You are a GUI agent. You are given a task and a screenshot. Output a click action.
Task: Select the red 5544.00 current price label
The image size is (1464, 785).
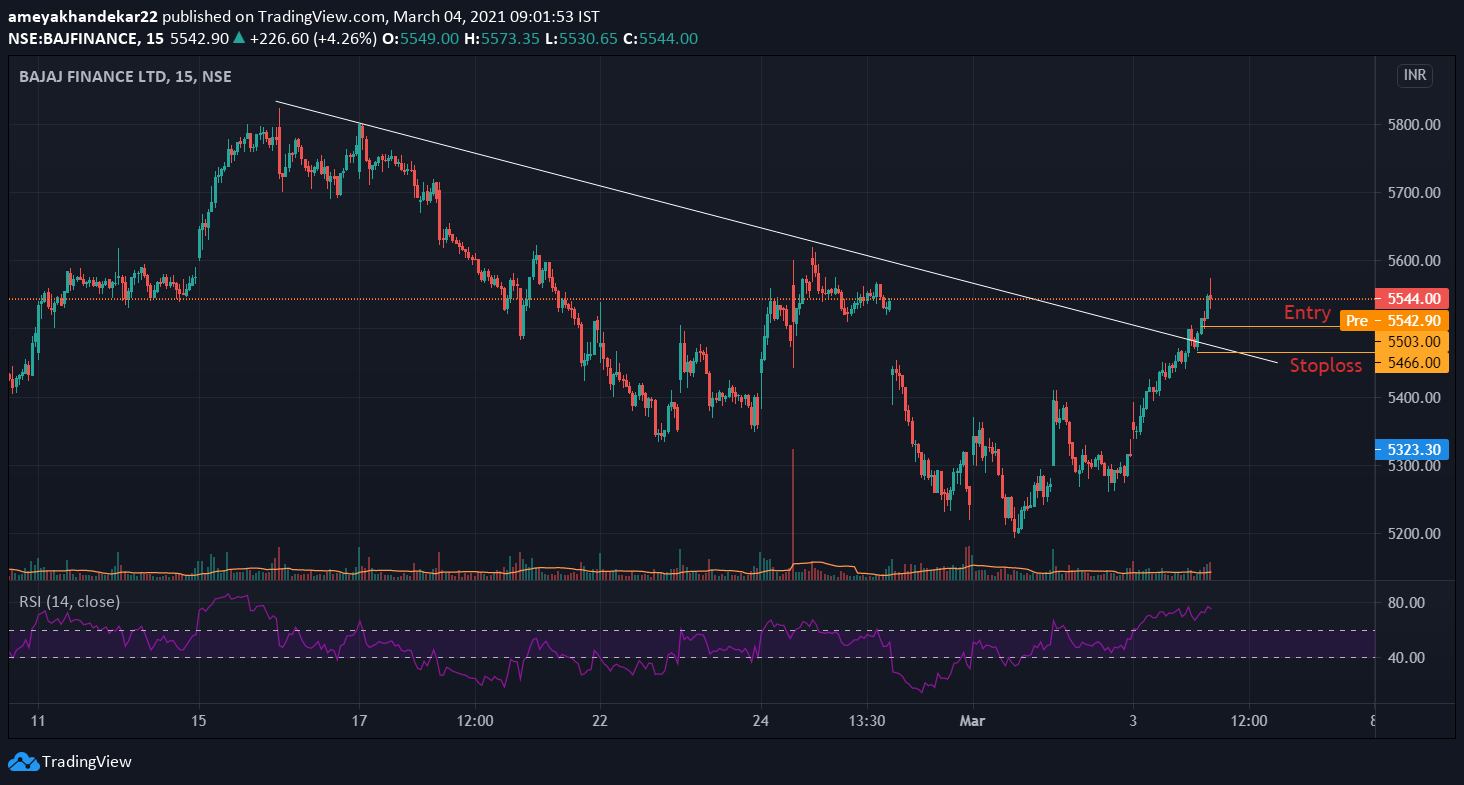1412,298
